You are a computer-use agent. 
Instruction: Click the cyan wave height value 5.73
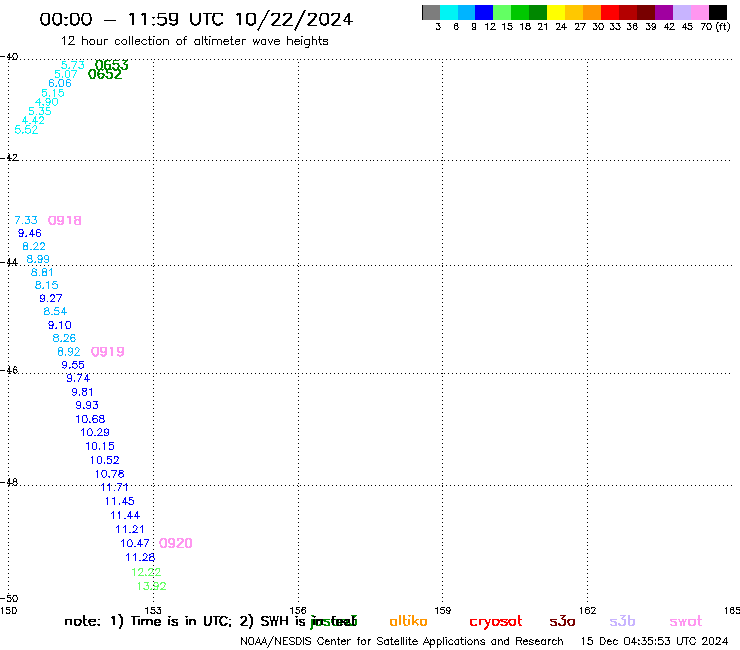point(73,65)
